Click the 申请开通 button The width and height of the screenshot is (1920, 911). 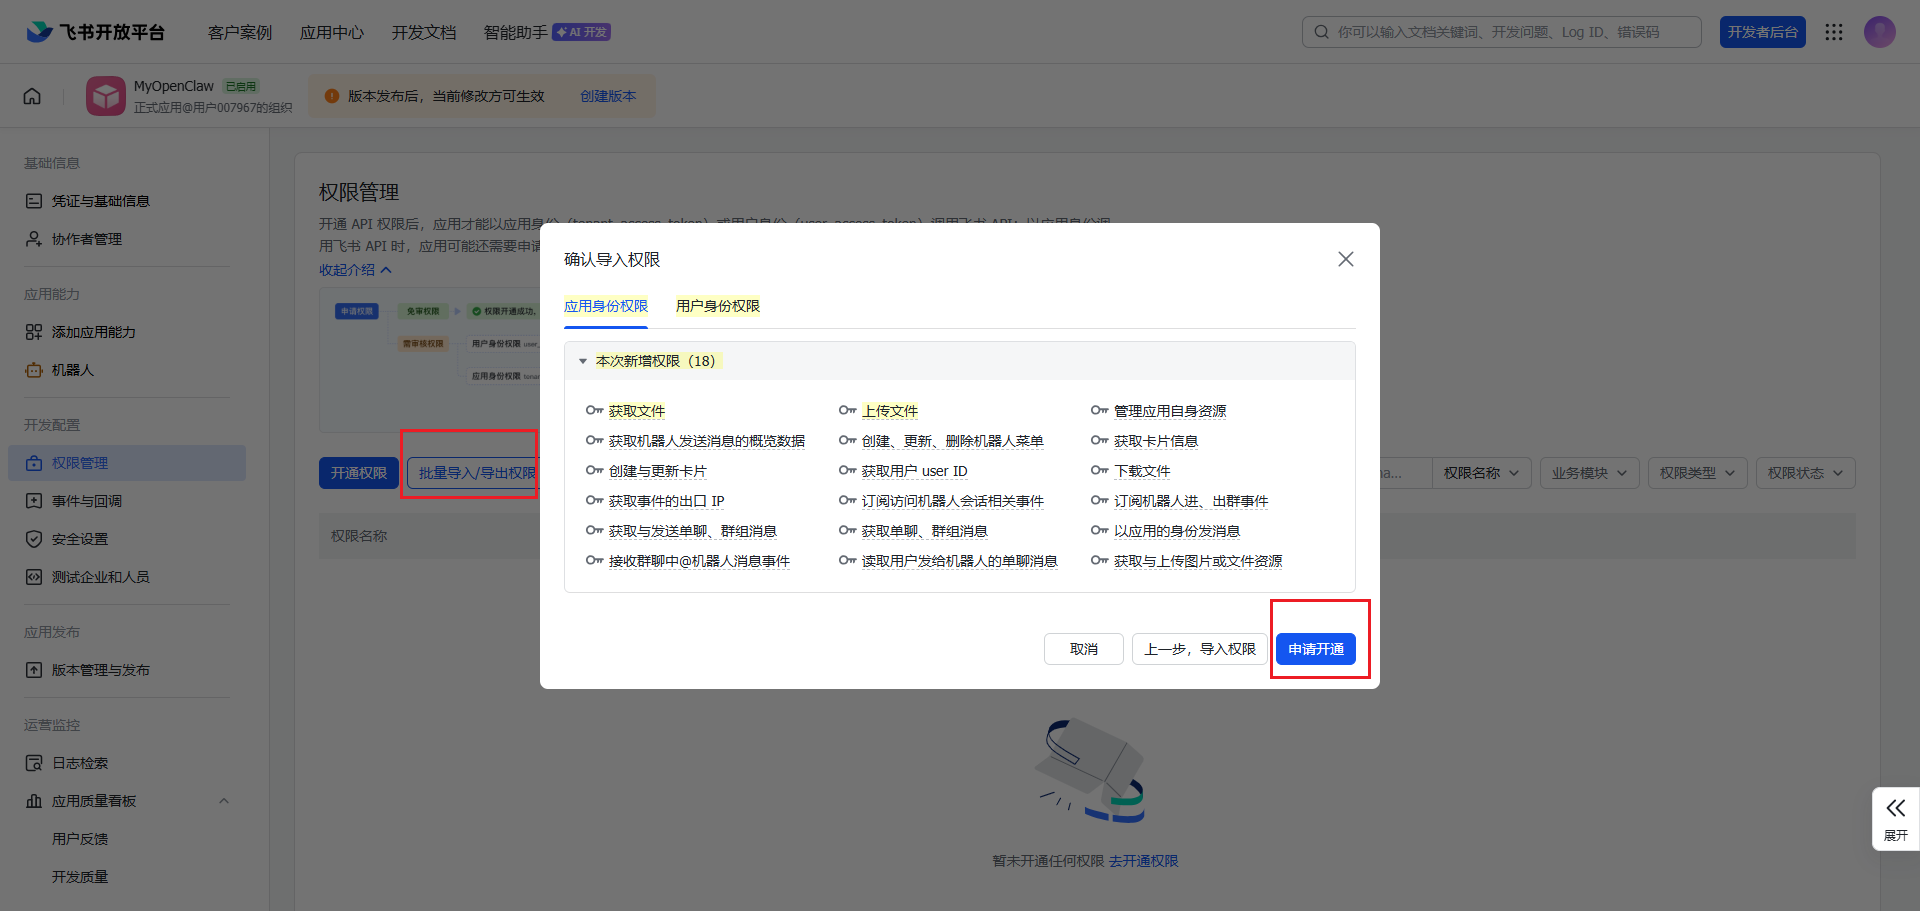coord(1317,648)
